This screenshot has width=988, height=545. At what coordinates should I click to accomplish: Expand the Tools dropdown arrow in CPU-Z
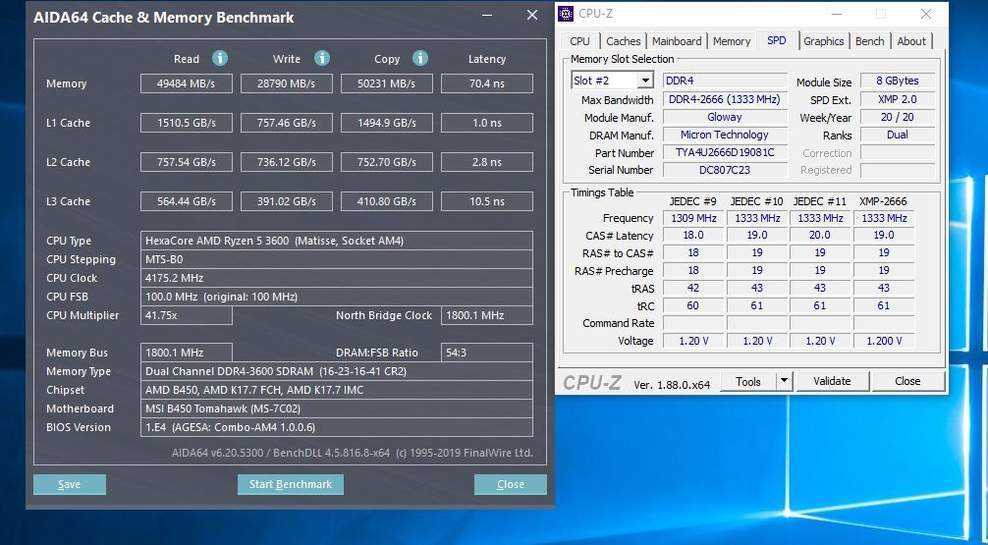(785, 381)
